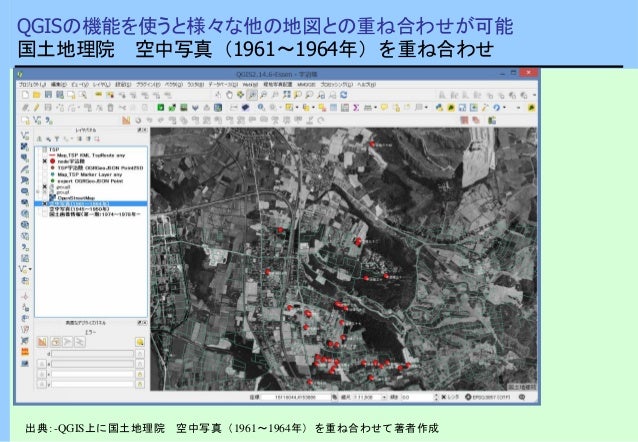Open the annotation tool dropdown arrow
The height and width of the screenshot is (442, 638).
pyautogui.click(x=426, y=107)
